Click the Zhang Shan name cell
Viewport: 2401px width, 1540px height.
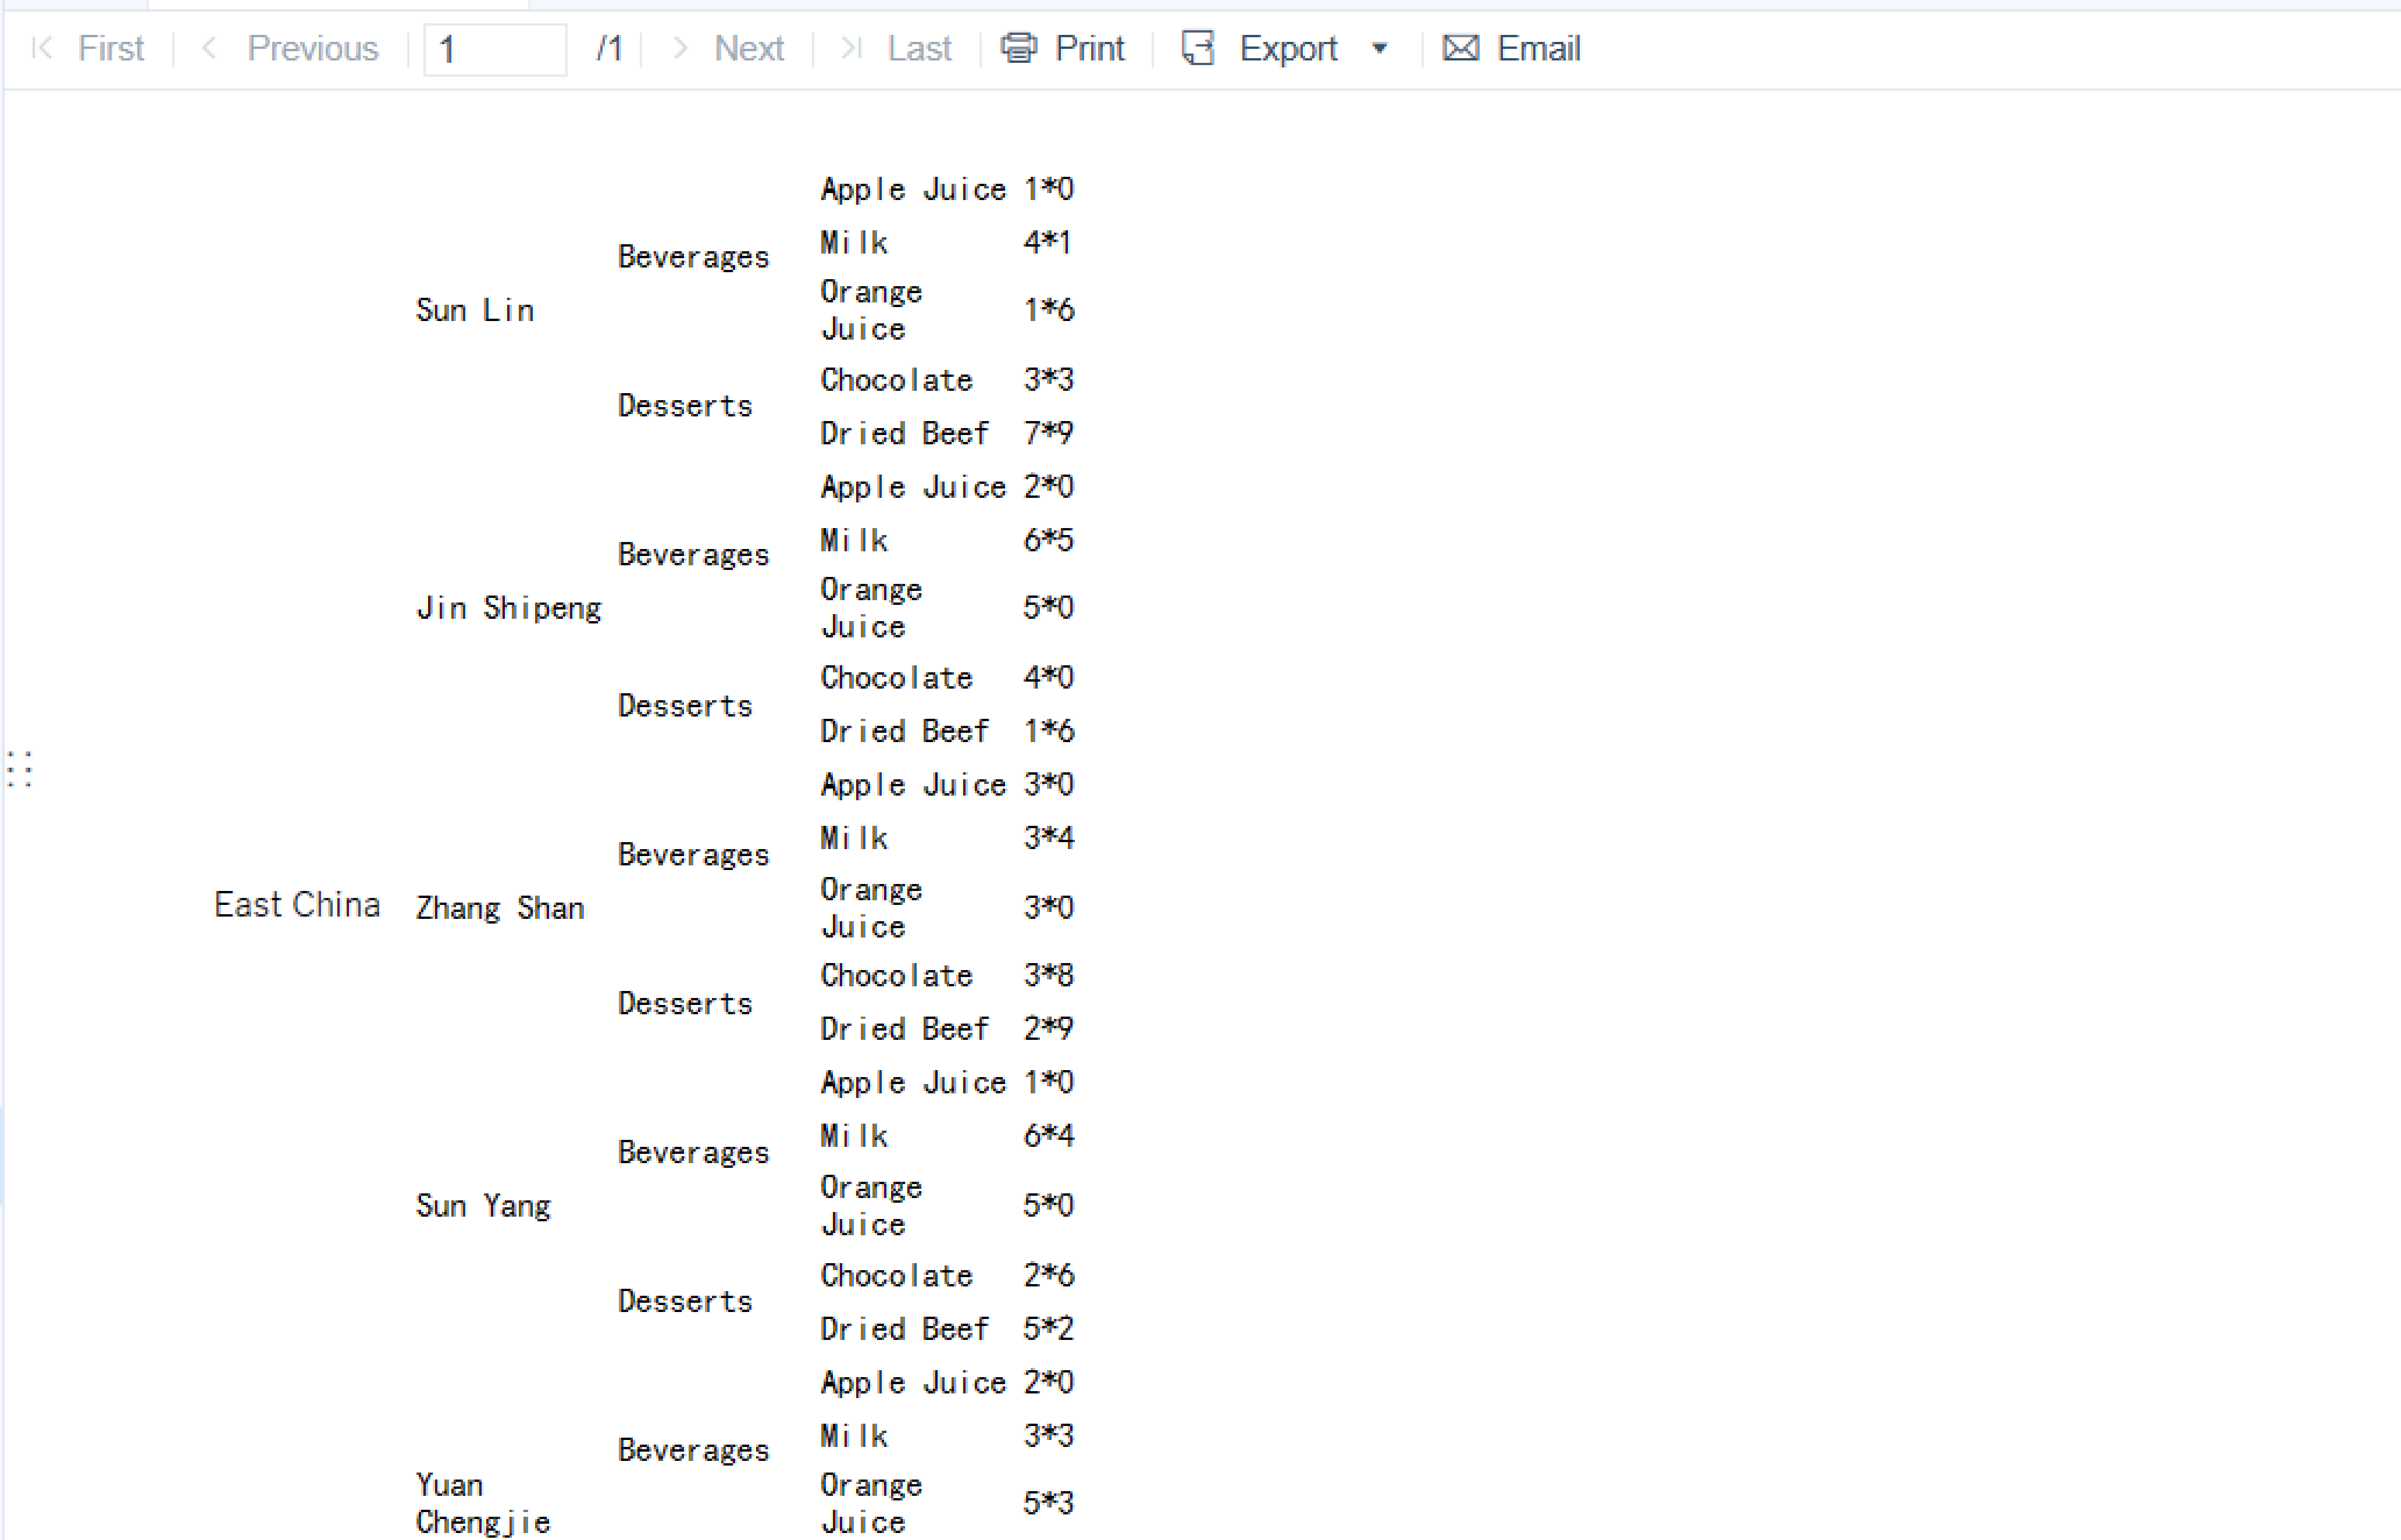coord(500,908)
